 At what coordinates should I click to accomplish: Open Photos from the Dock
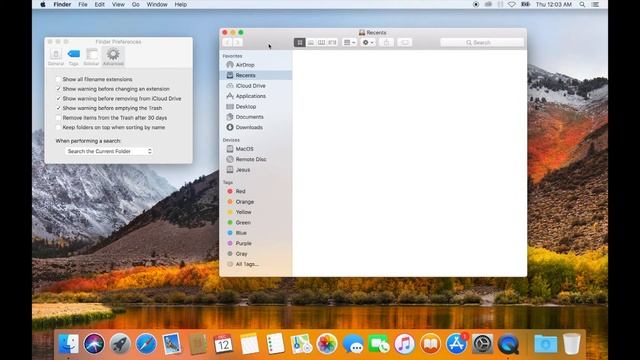tap(327, 344)
